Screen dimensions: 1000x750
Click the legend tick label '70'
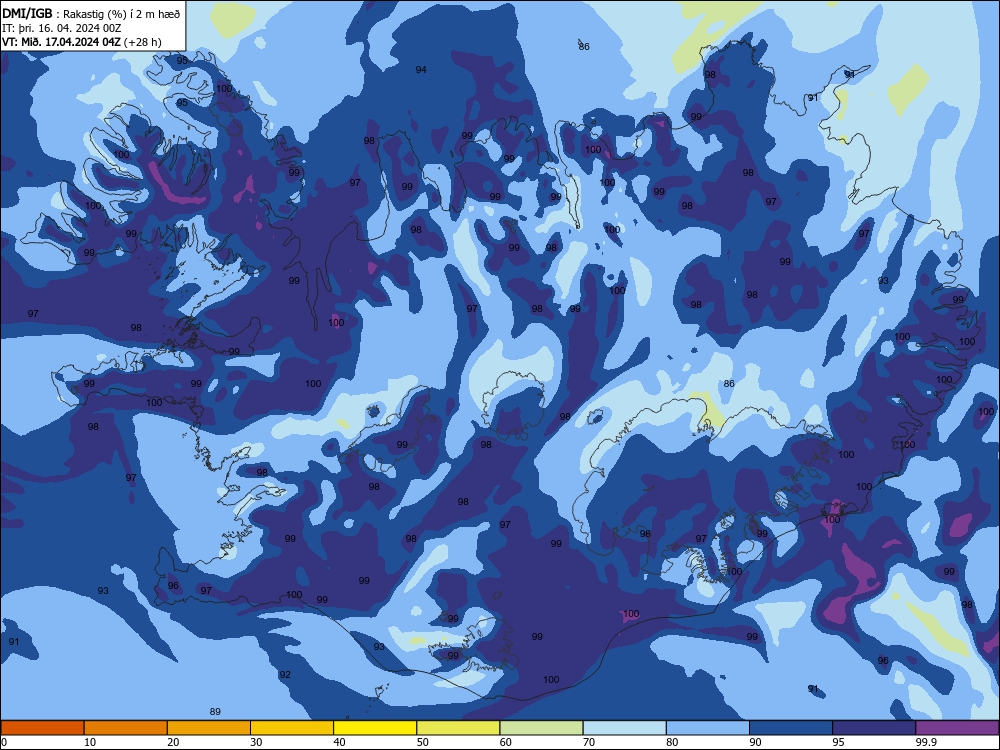[x=589, y=742]
